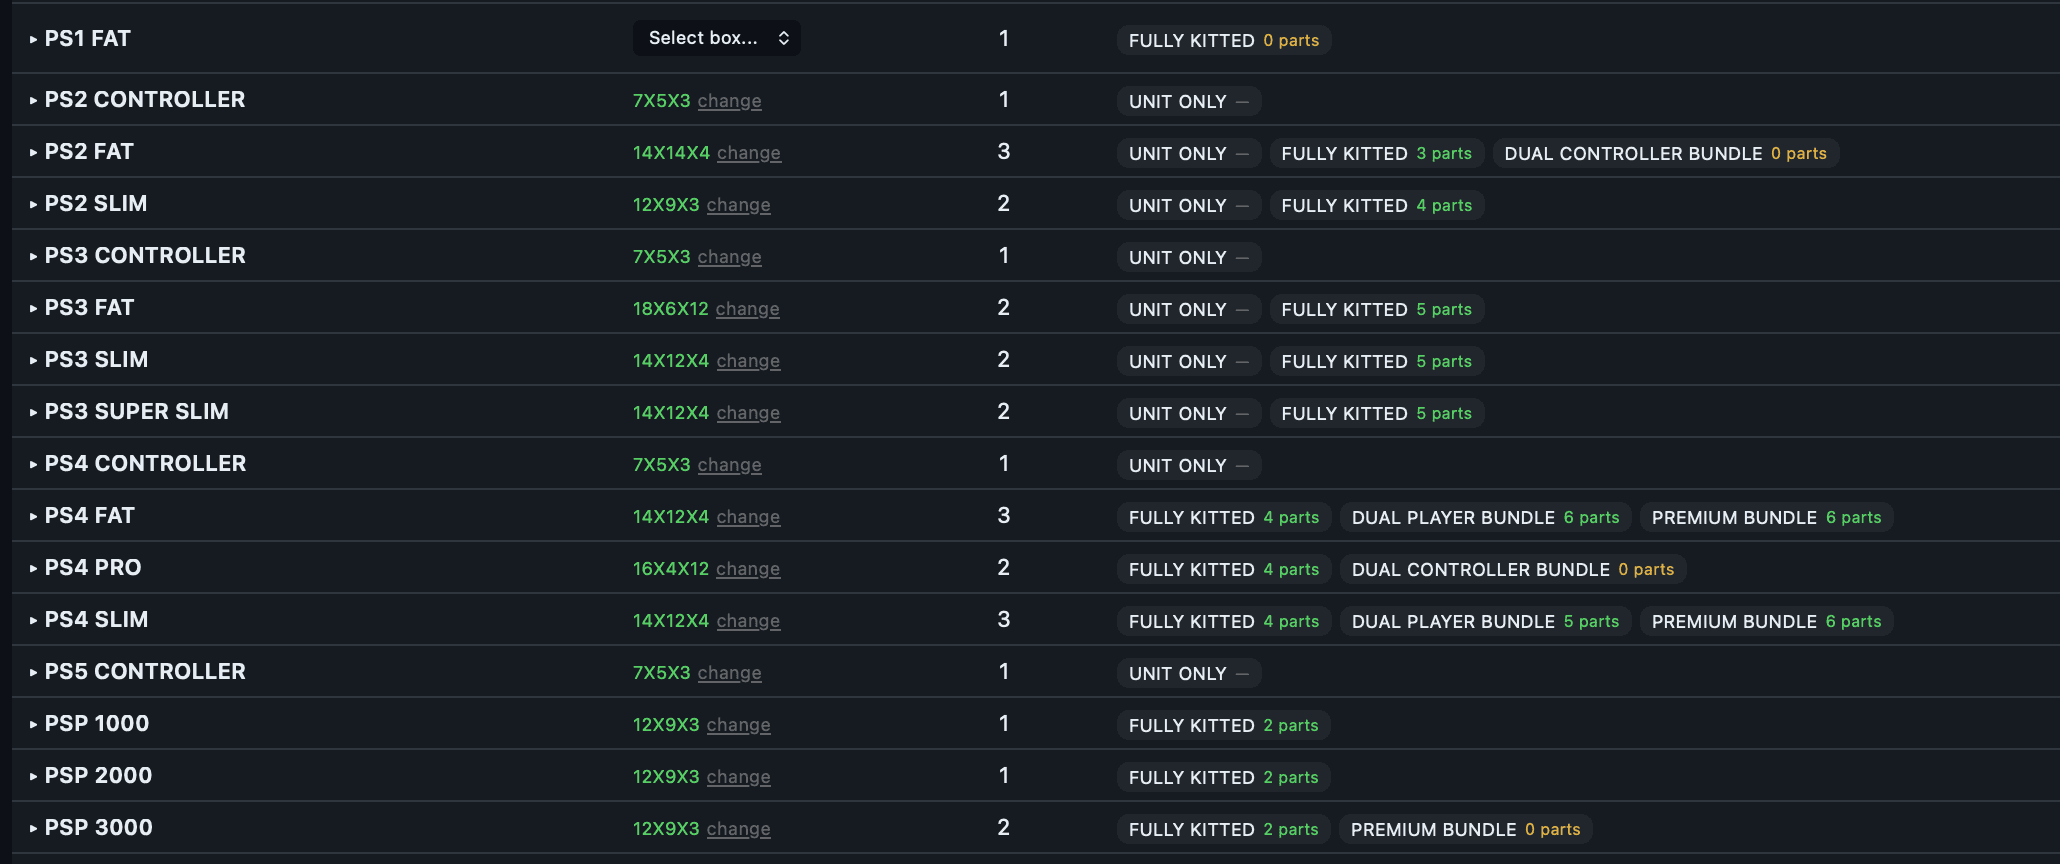
Task: Open PS4 SLIM's PREMIUM BUNDLE tag
Action: pos(1767,622)
